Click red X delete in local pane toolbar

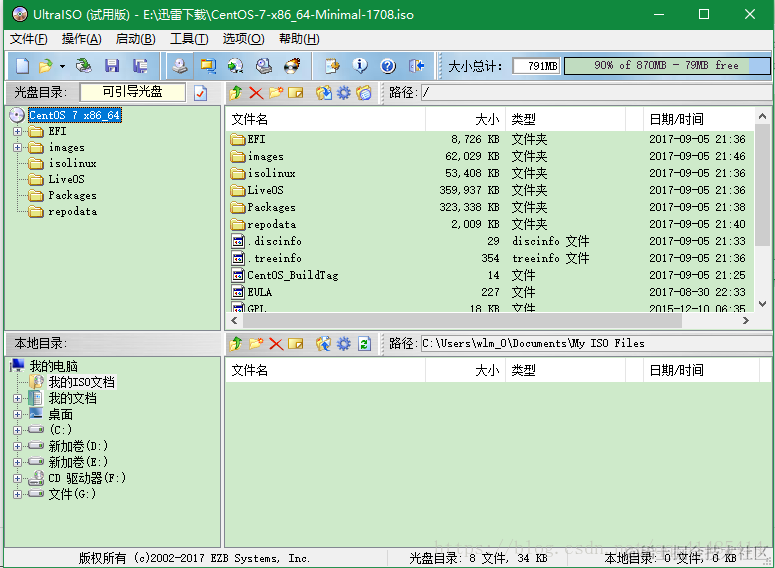coord(276,344)
